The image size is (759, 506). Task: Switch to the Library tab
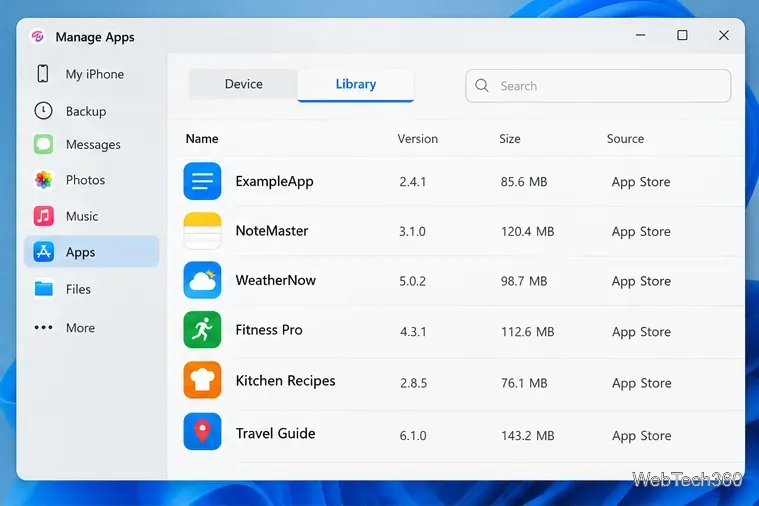[356, 85]
